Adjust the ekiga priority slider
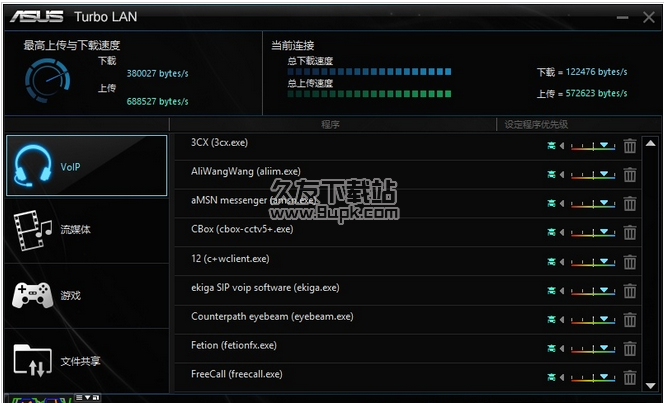 [593, 291]
